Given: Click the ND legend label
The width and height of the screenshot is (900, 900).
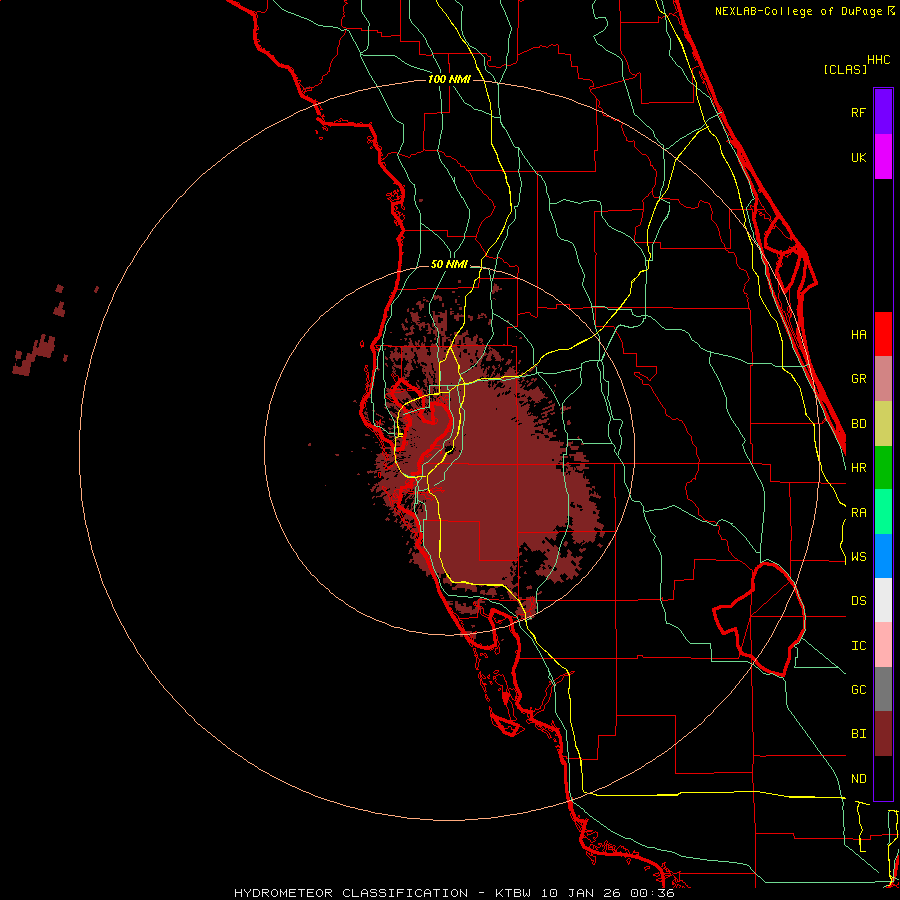Looking at the screenshot, I should (858, 778).
